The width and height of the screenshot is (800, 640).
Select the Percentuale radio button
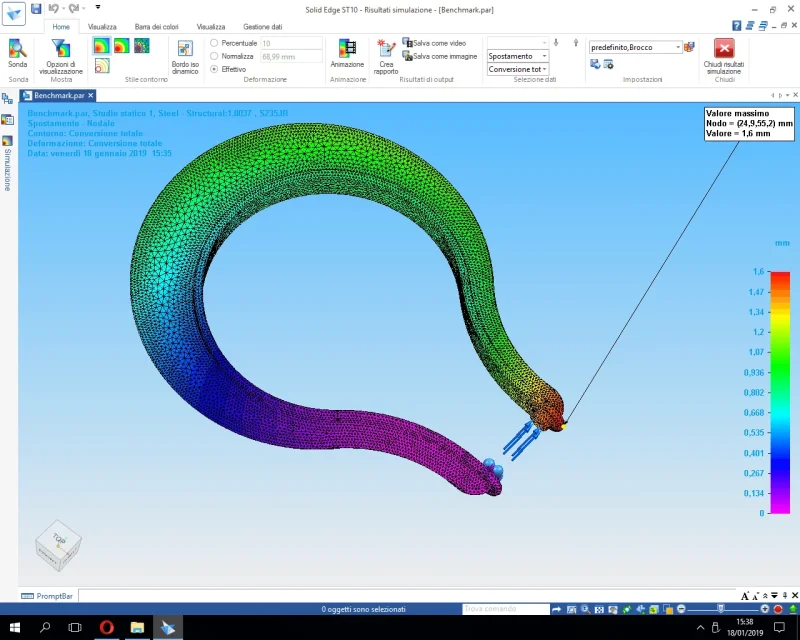coord(215,44)
